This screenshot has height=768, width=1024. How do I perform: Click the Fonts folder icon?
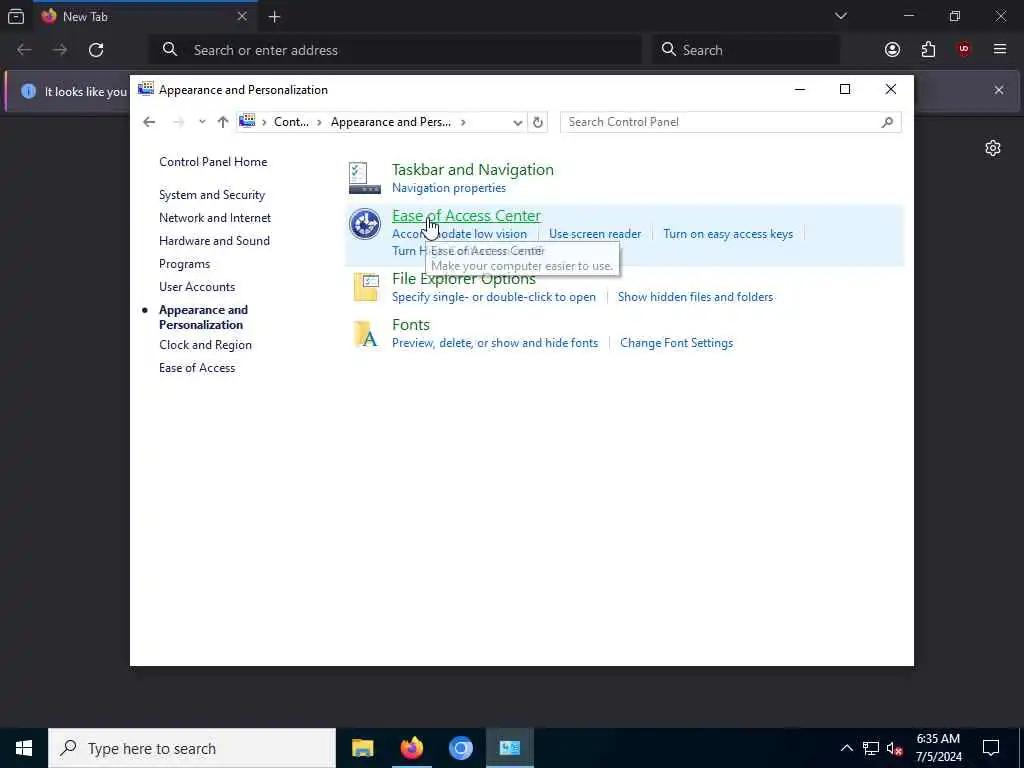366,333
